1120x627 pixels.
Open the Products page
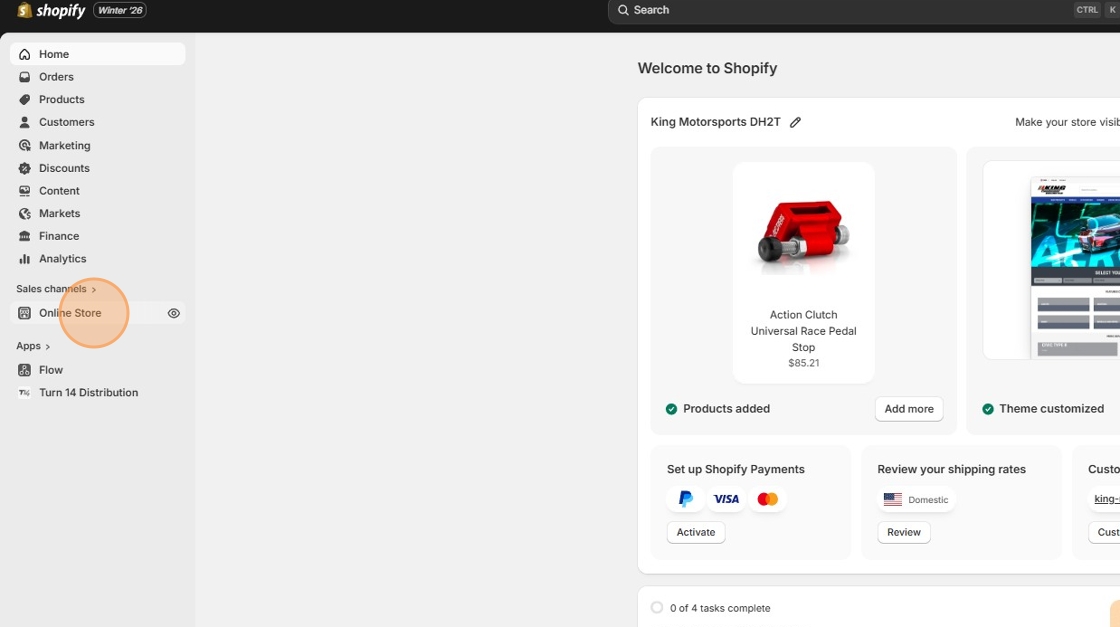98,99
